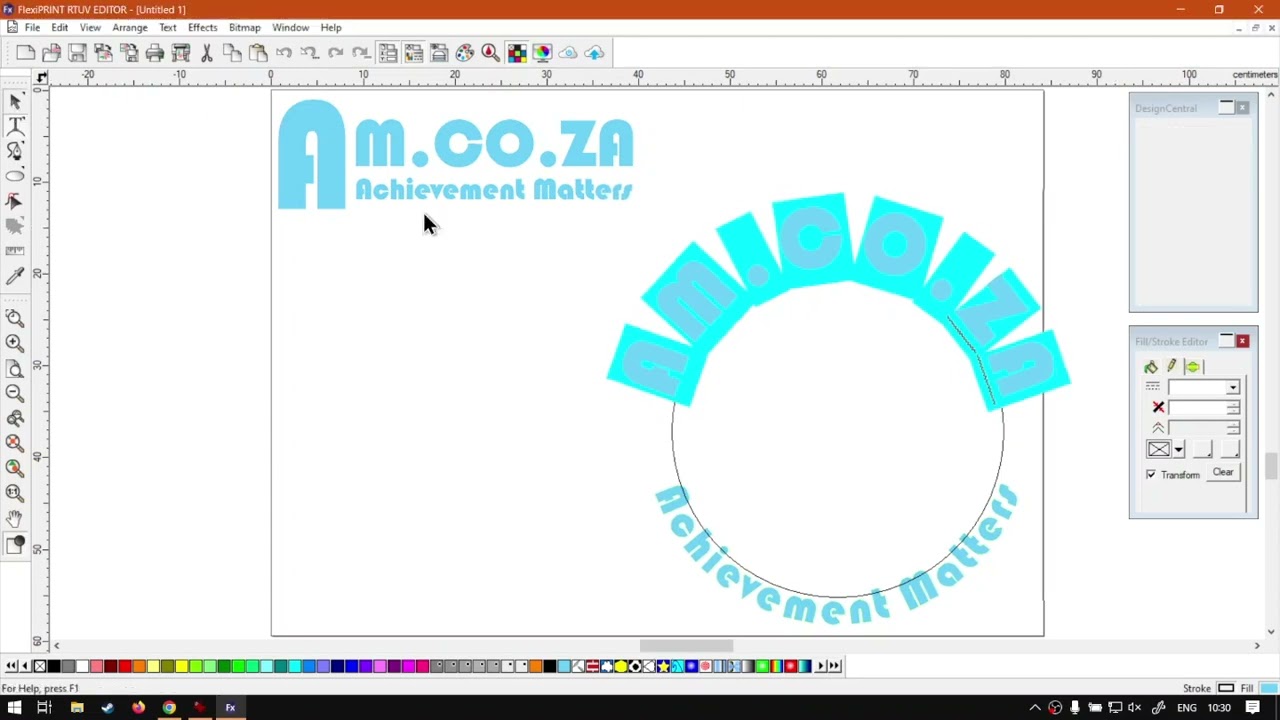Open Chrome from the taskbar
Viewport: 1280px width, 720px height.
click(169, 708)
